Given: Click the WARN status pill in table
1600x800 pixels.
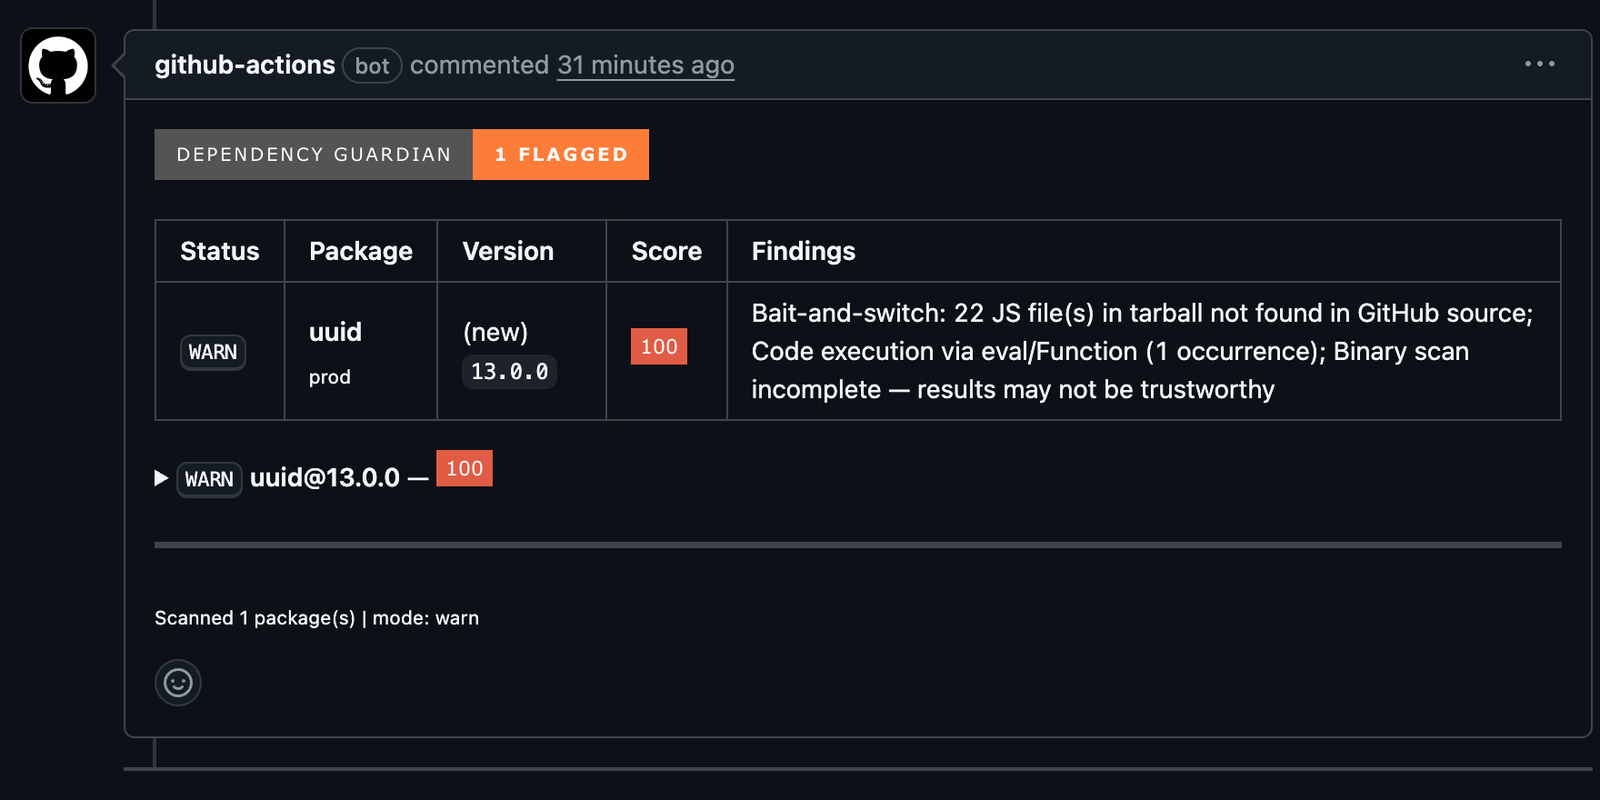Looking at the screenshot, I should (x=212, y=352).
